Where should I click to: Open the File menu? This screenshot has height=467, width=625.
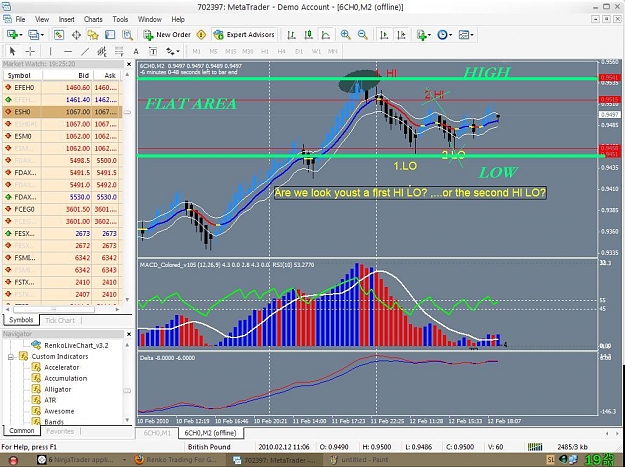click(x=20, y=19)
